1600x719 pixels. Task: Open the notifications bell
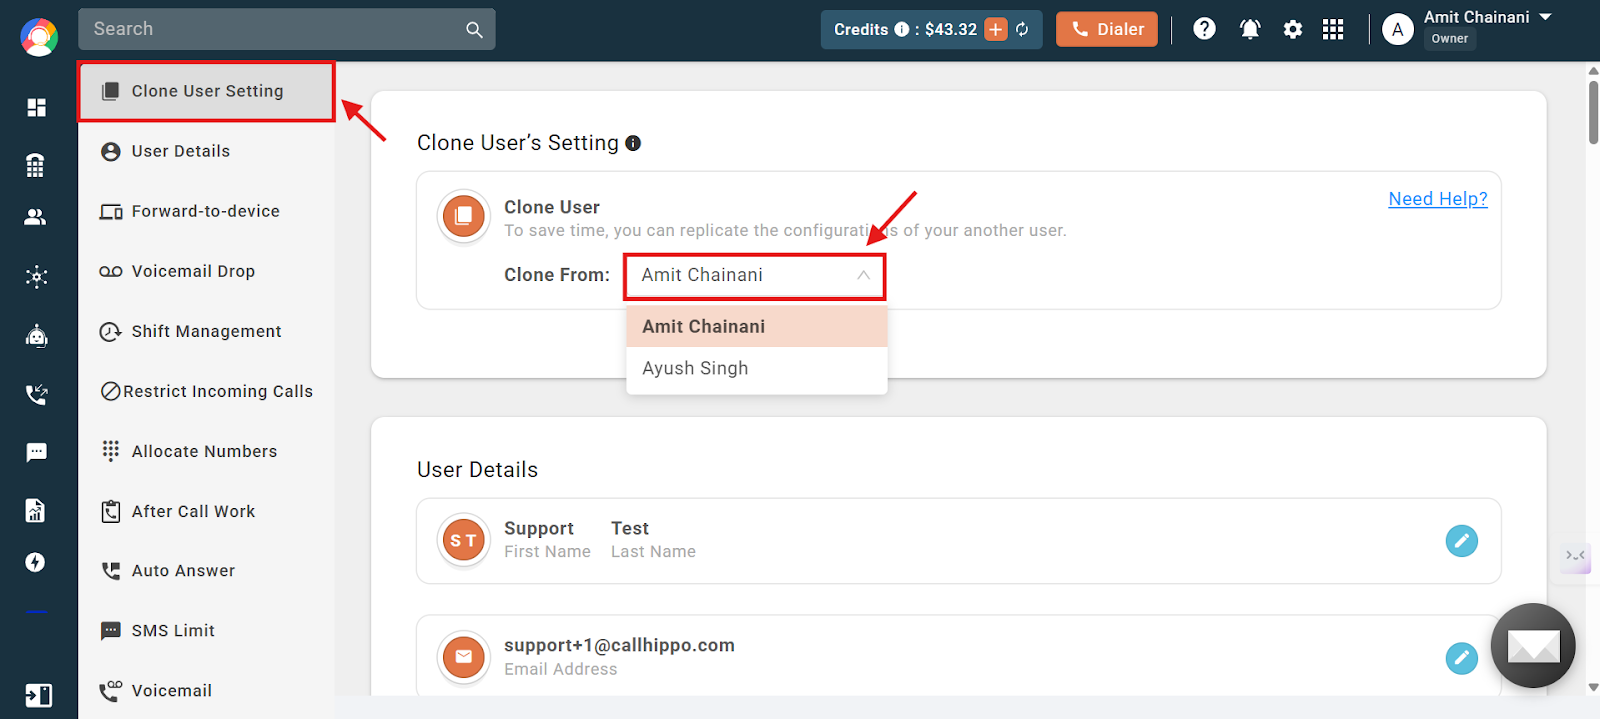pos(1250,29)
